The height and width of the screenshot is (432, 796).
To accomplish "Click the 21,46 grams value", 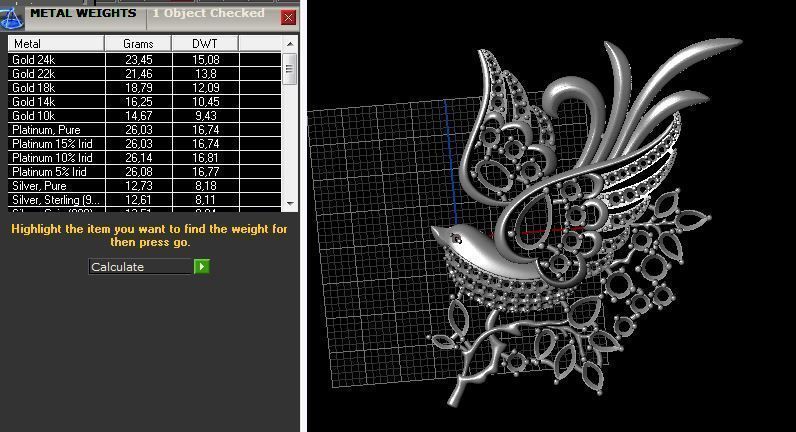I will point(139,74).
